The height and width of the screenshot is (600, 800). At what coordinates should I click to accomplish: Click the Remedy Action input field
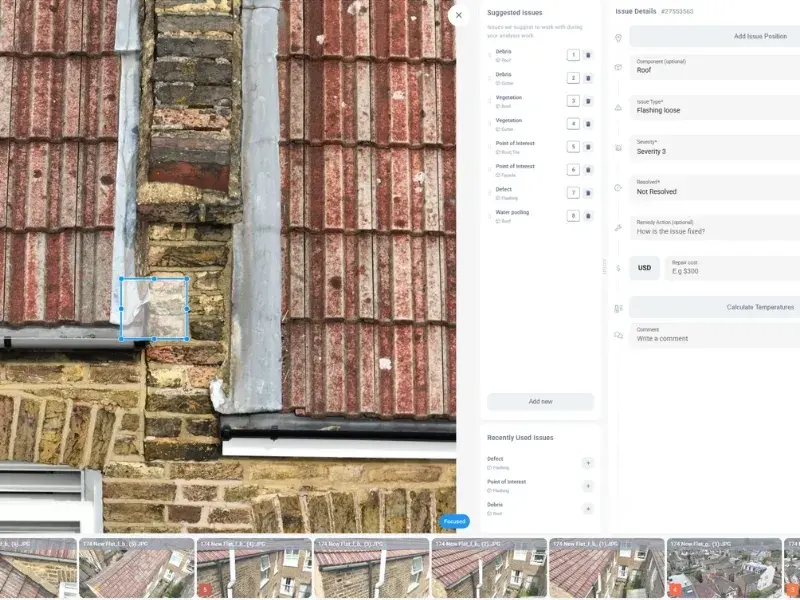coord(714,228)
